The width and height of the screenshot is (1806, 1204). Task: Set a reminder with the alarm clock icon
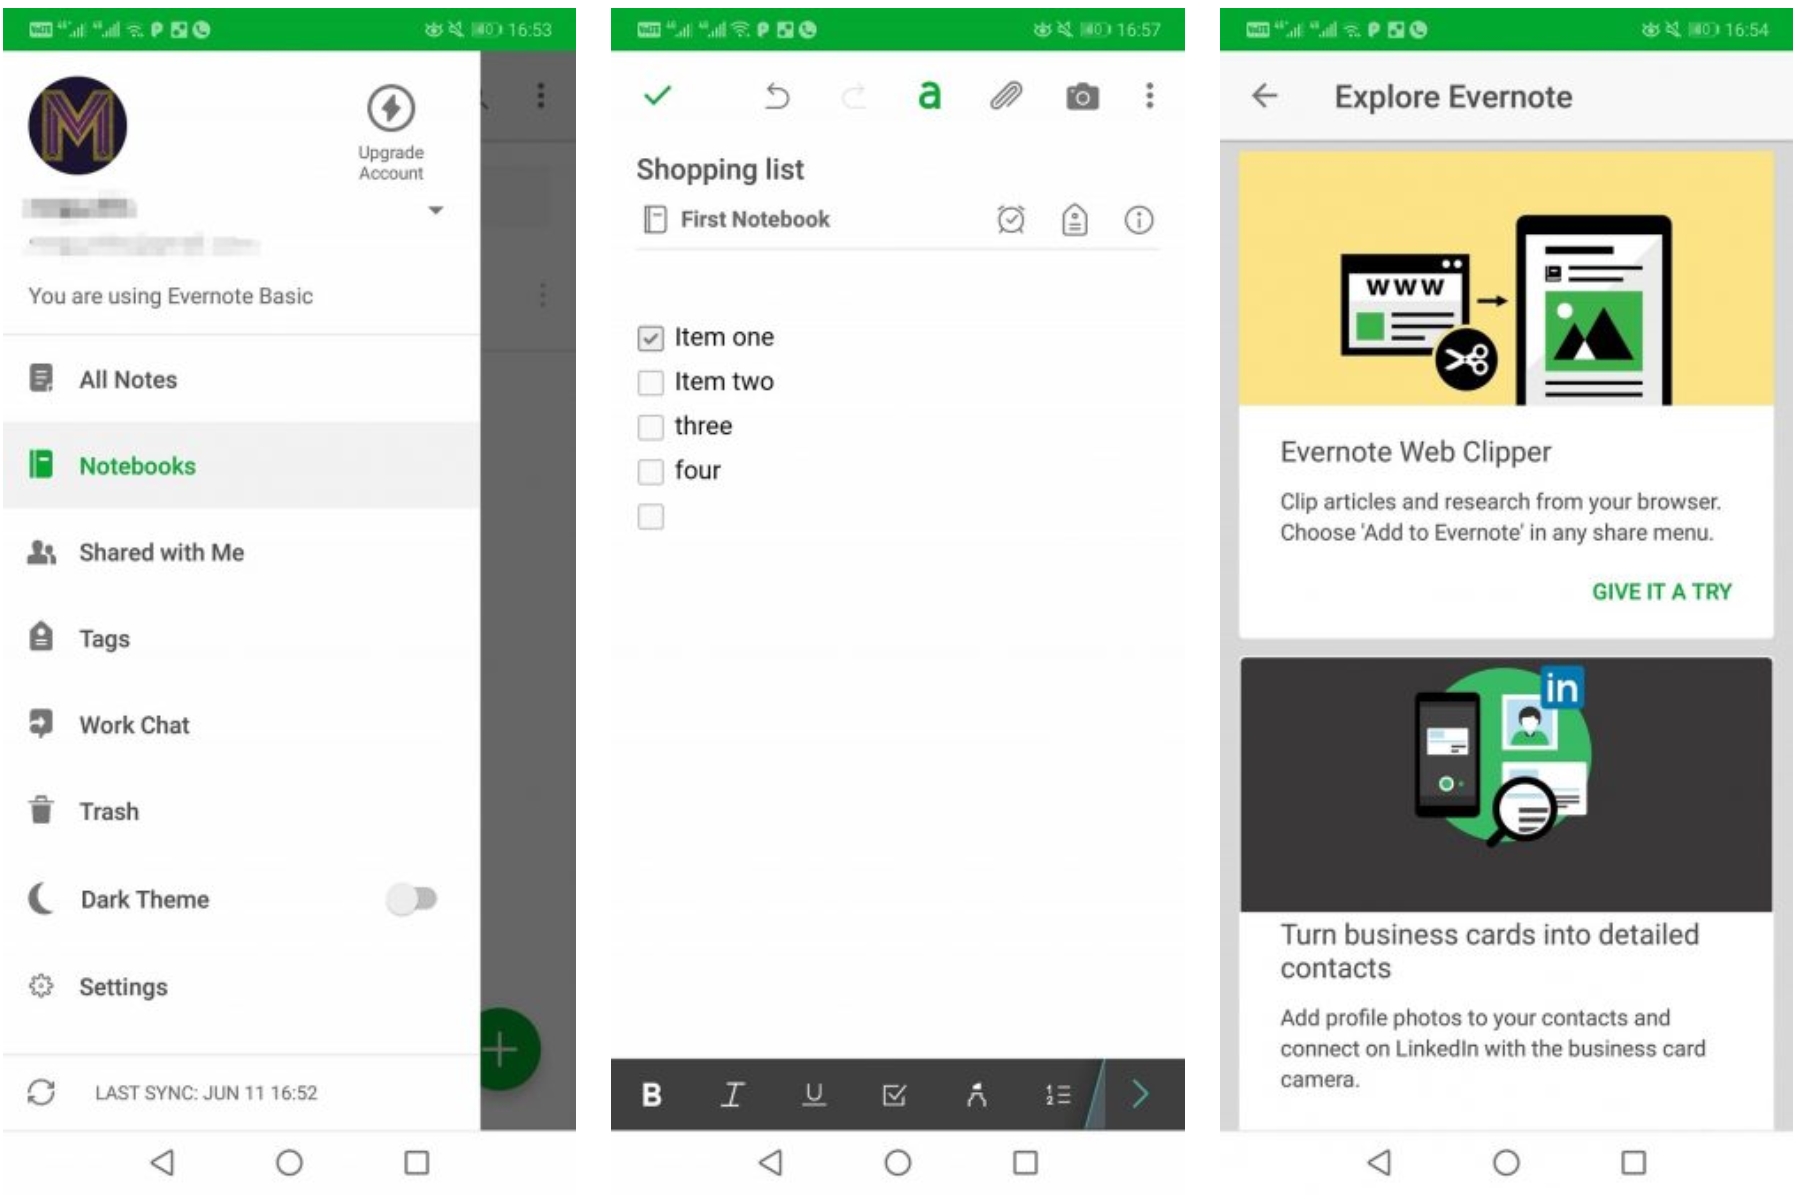coord(1011,219)
